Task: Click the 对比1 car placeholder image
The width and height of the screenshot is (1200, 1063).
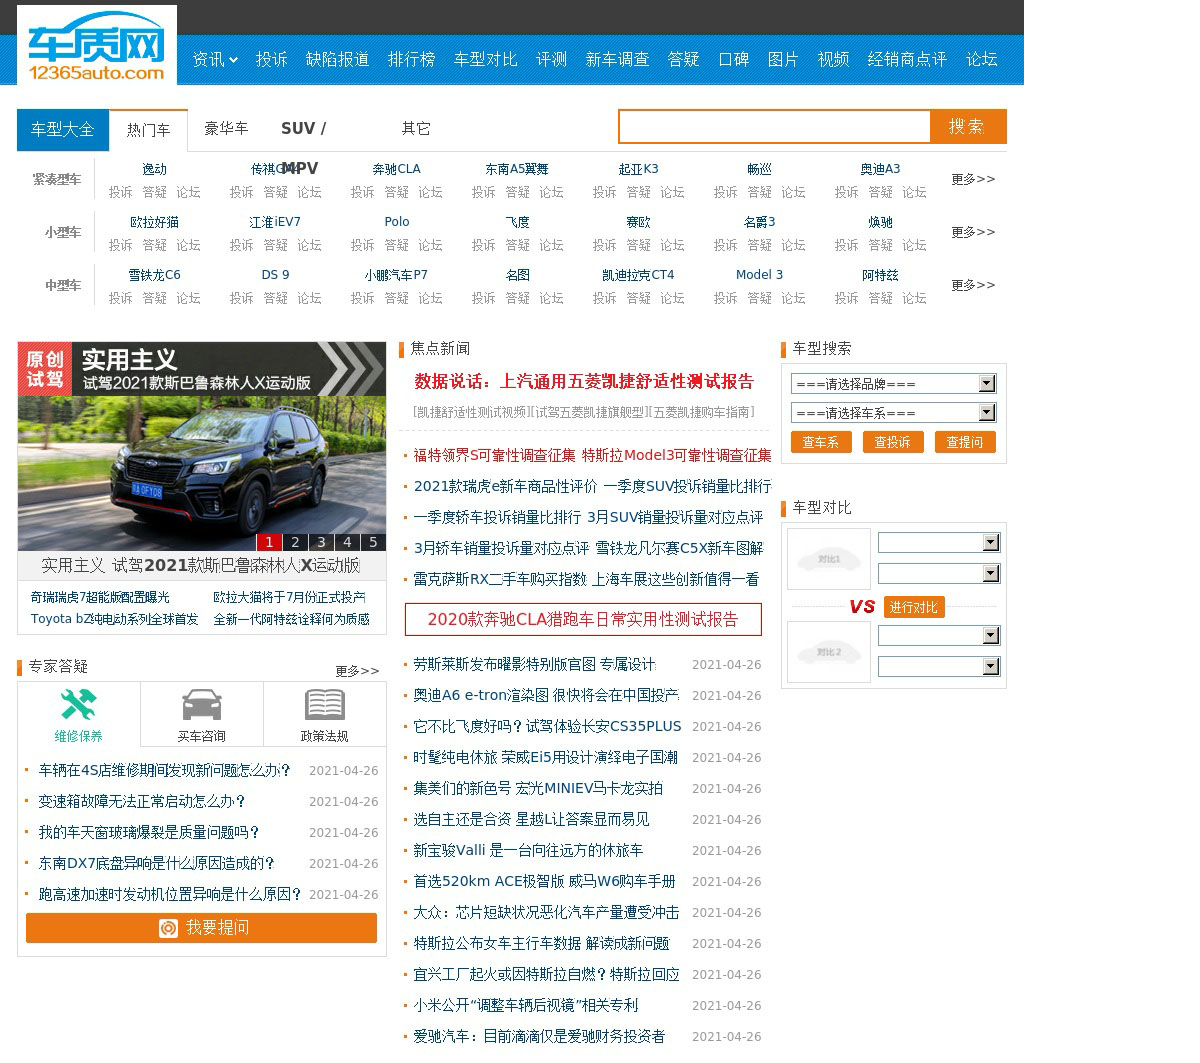Action: [x=828, y=559]
